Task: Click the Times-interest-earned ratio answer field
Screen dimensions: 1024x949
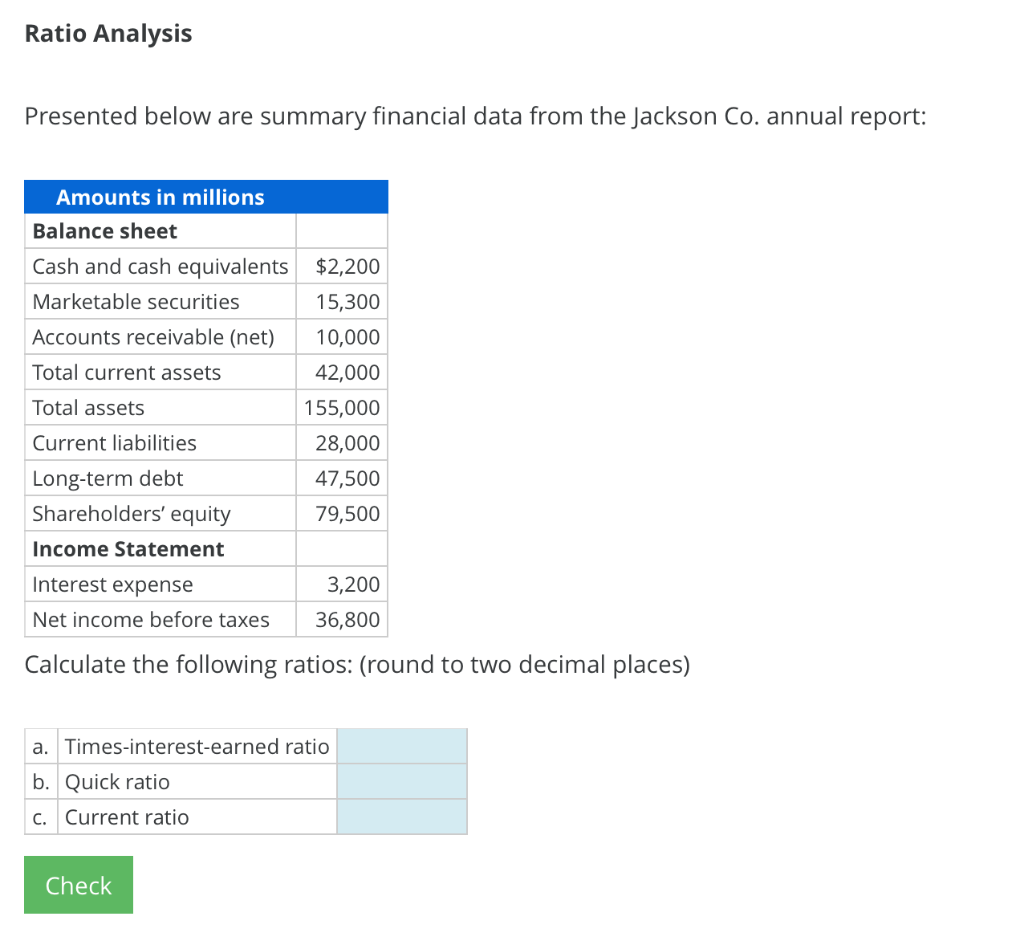Action: [x=401, y=745]
